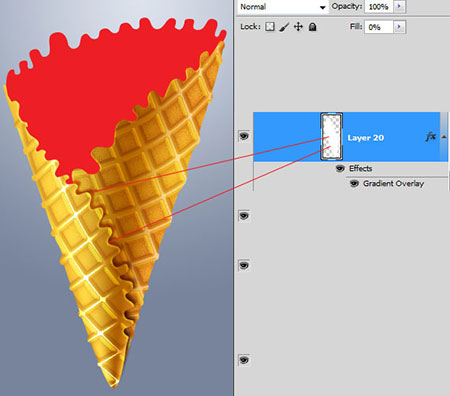Click the Effects label
Screen dimensions: 450x396
360,168
